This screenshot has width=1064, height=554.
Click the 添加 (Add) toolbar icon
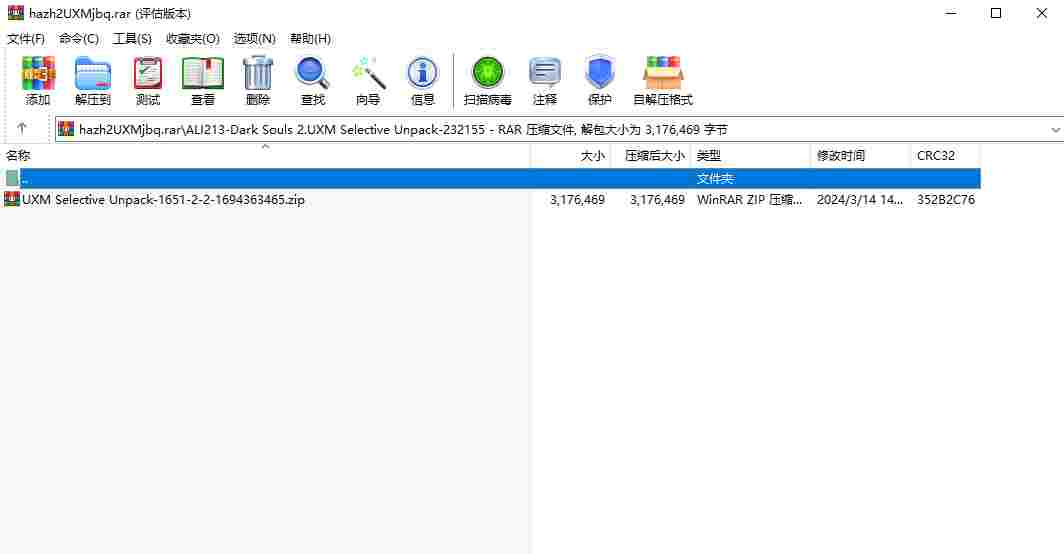pyautogui.click(x=38, y=81)
